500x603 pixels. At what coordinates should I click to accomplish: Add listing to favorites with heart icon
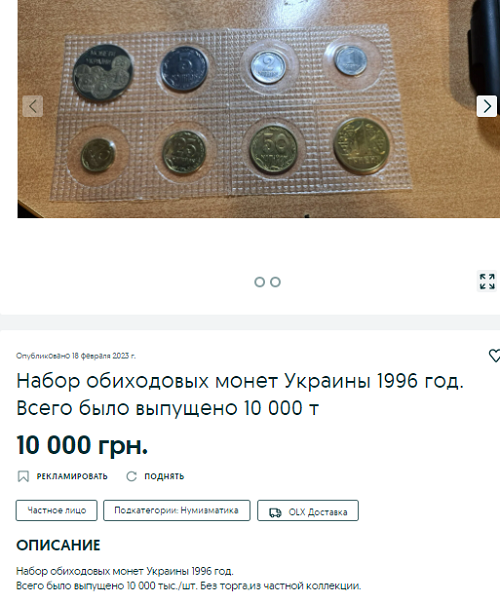tap(494, 355)
